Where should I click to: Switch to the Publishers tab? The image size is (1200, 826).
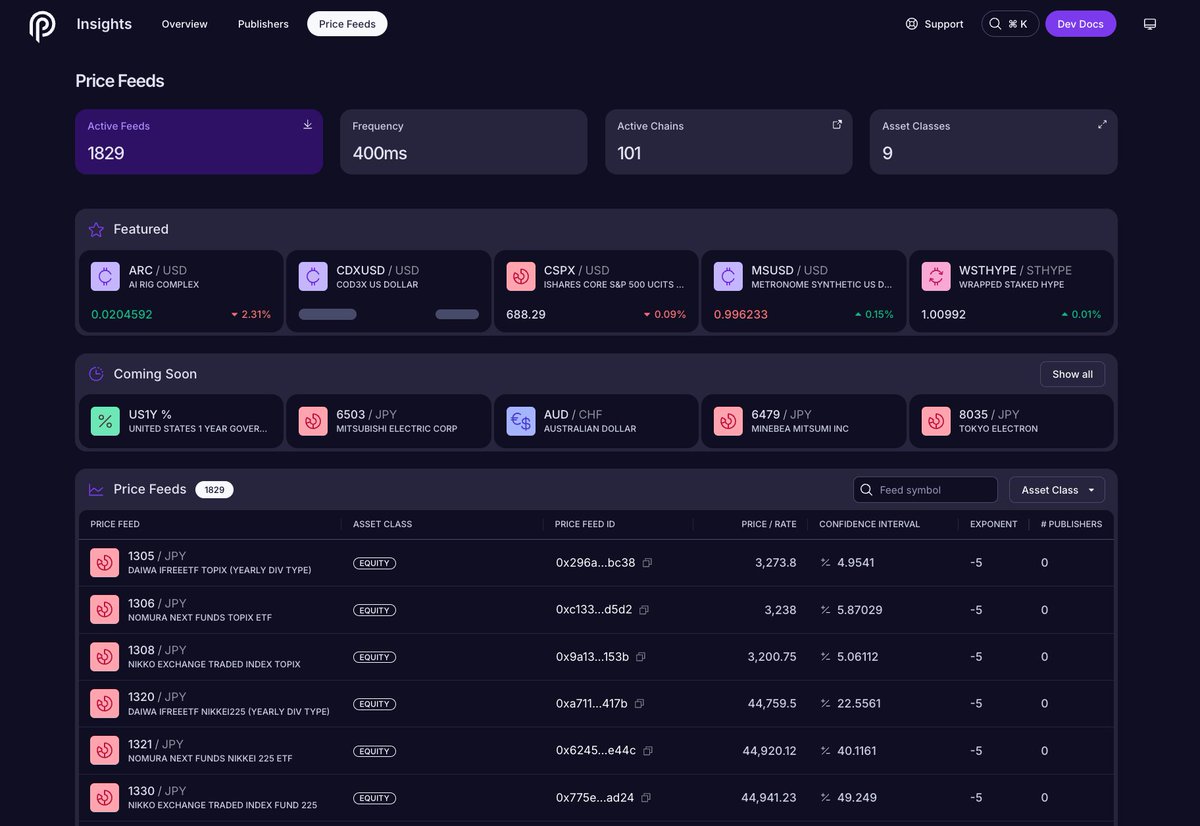[263, 24]
